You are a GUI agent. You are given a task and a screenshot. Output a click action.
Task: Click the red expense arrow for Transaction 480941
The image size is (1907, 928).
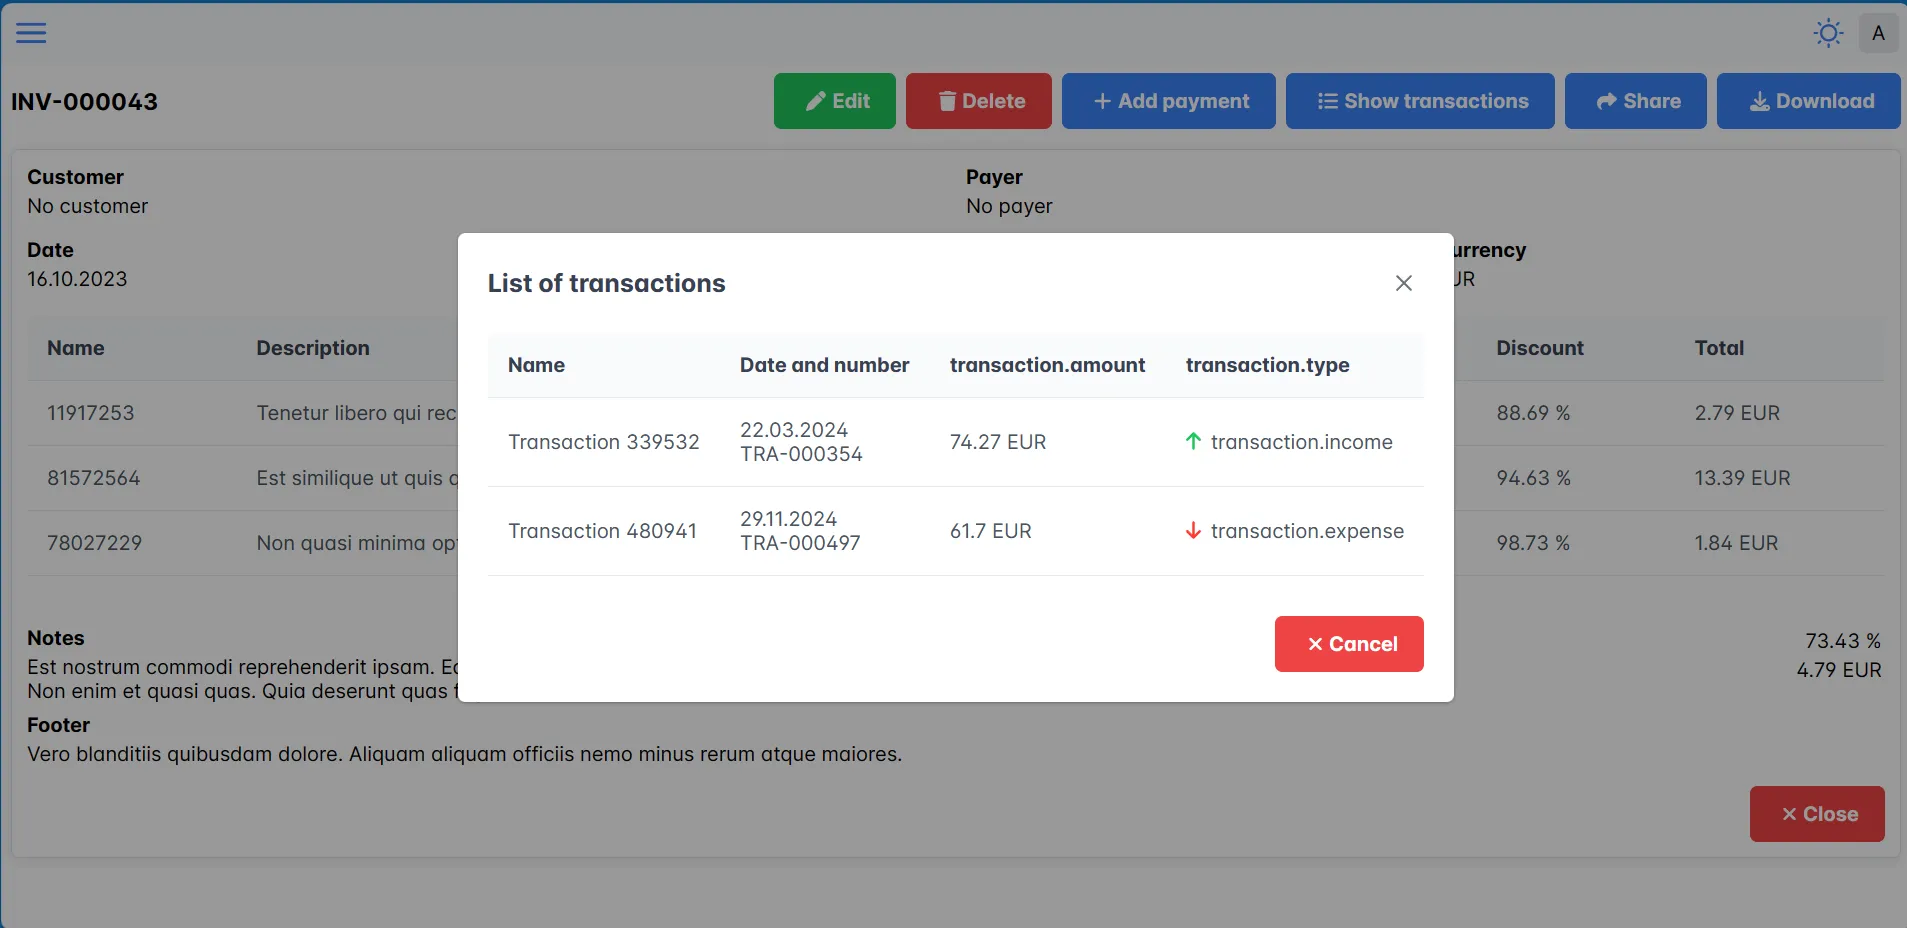[x=1191, y=531]
